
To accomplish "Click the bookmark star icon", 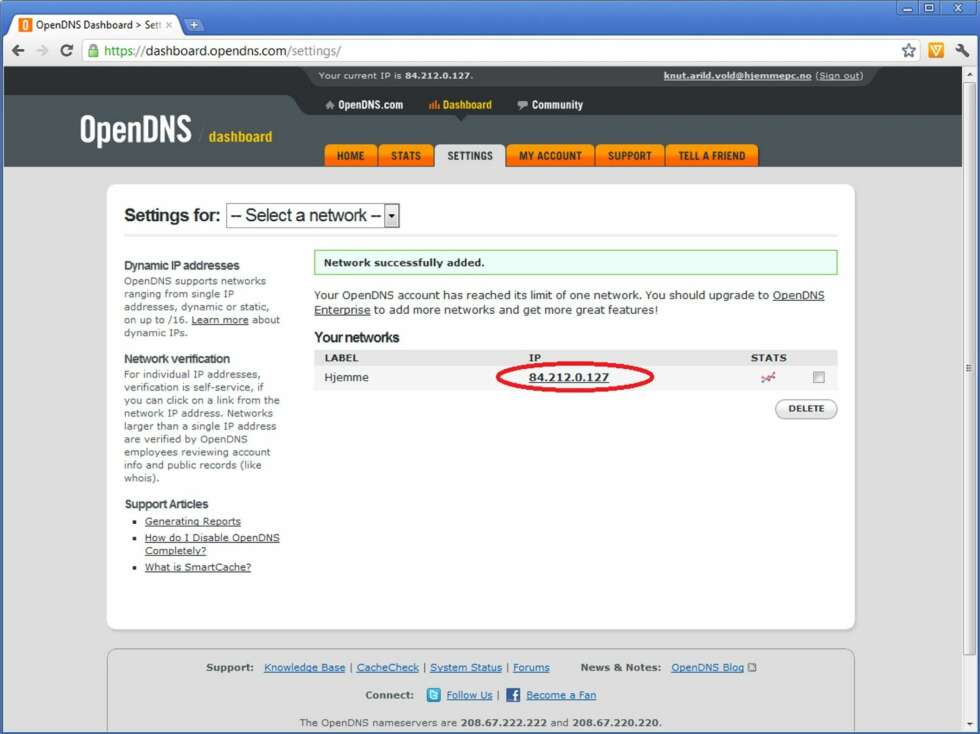I will (908, 51).
